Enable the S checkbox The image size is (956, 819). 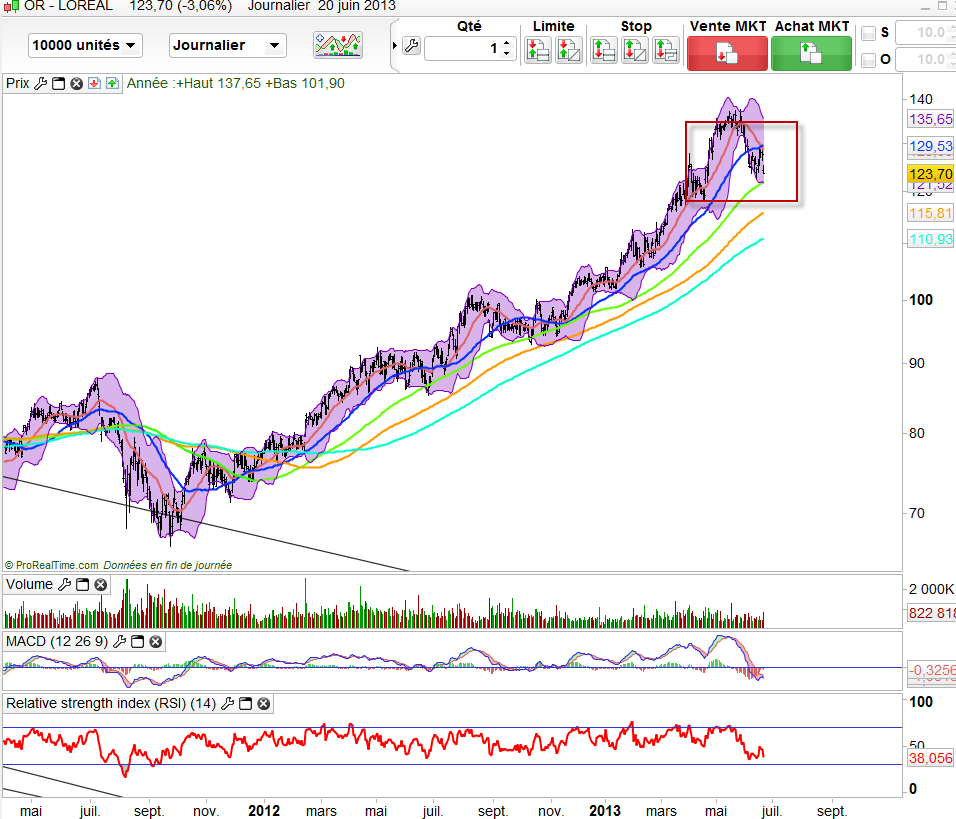click(868, 34)
